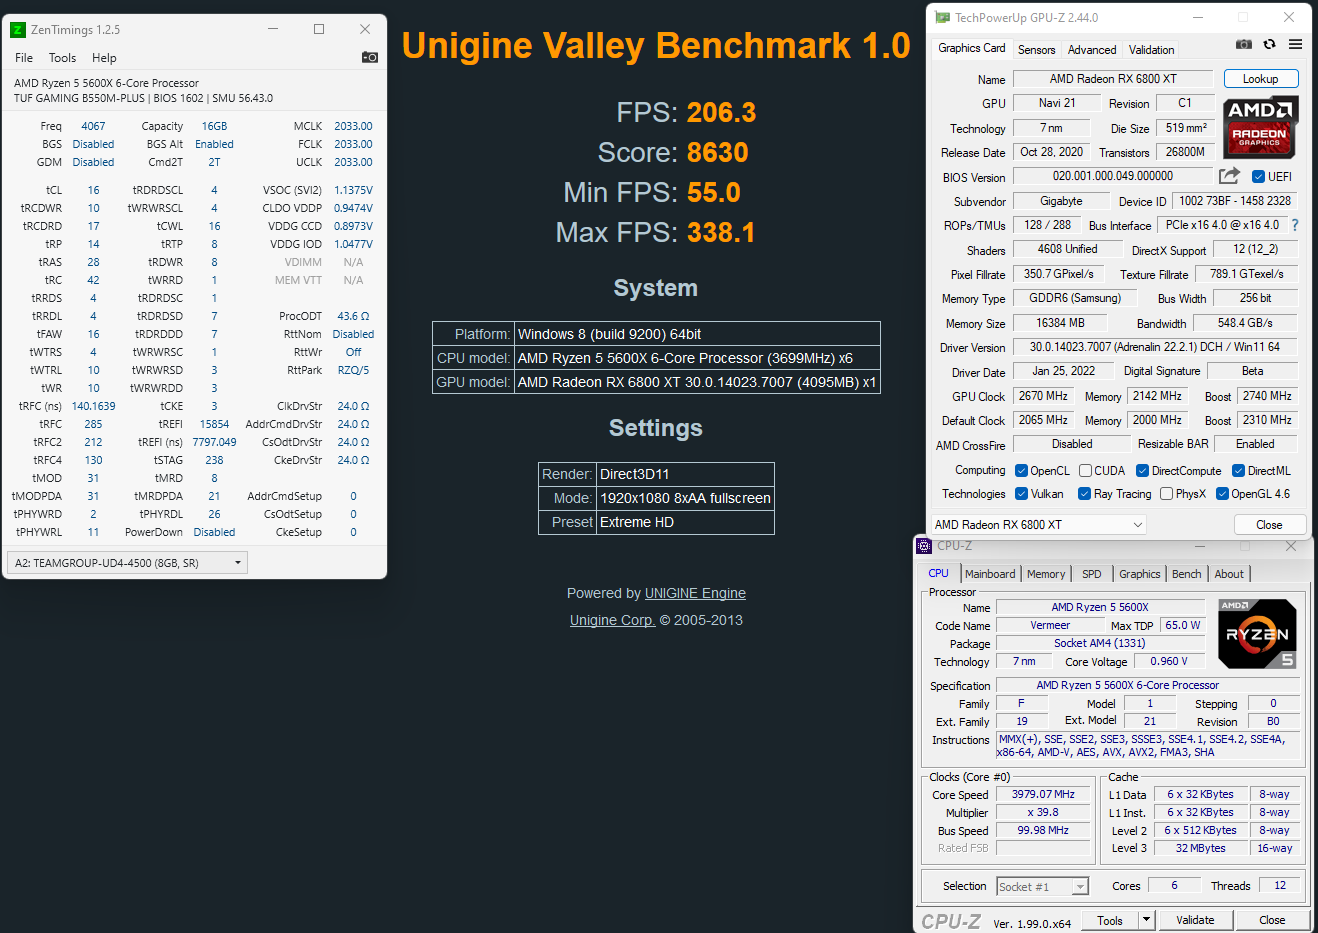The height and width of the screenshot is (933, 1318).
Task: Click the ProcODT value 43.6 Ω
Action: pyautogui.click(x=353, y=316)
